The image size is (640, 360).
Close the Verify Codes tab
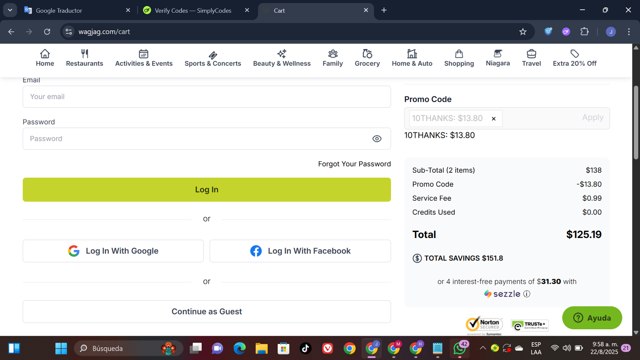(x=247, y=10)
